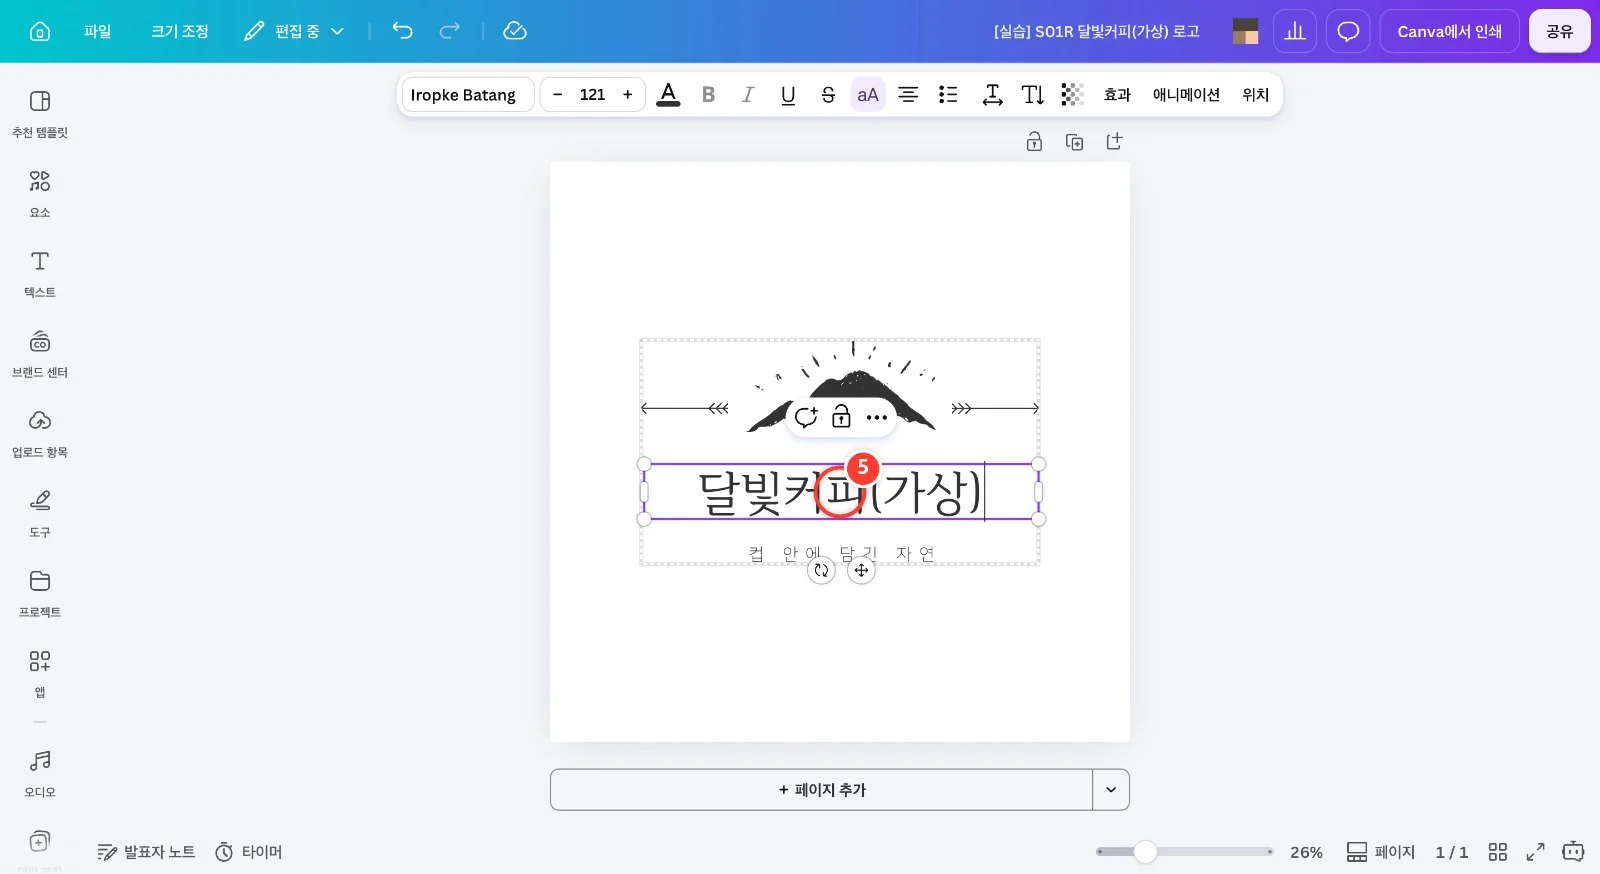Toggle uppercase aA formatting
The image size is (1600, 874).
tap(868, 95)
